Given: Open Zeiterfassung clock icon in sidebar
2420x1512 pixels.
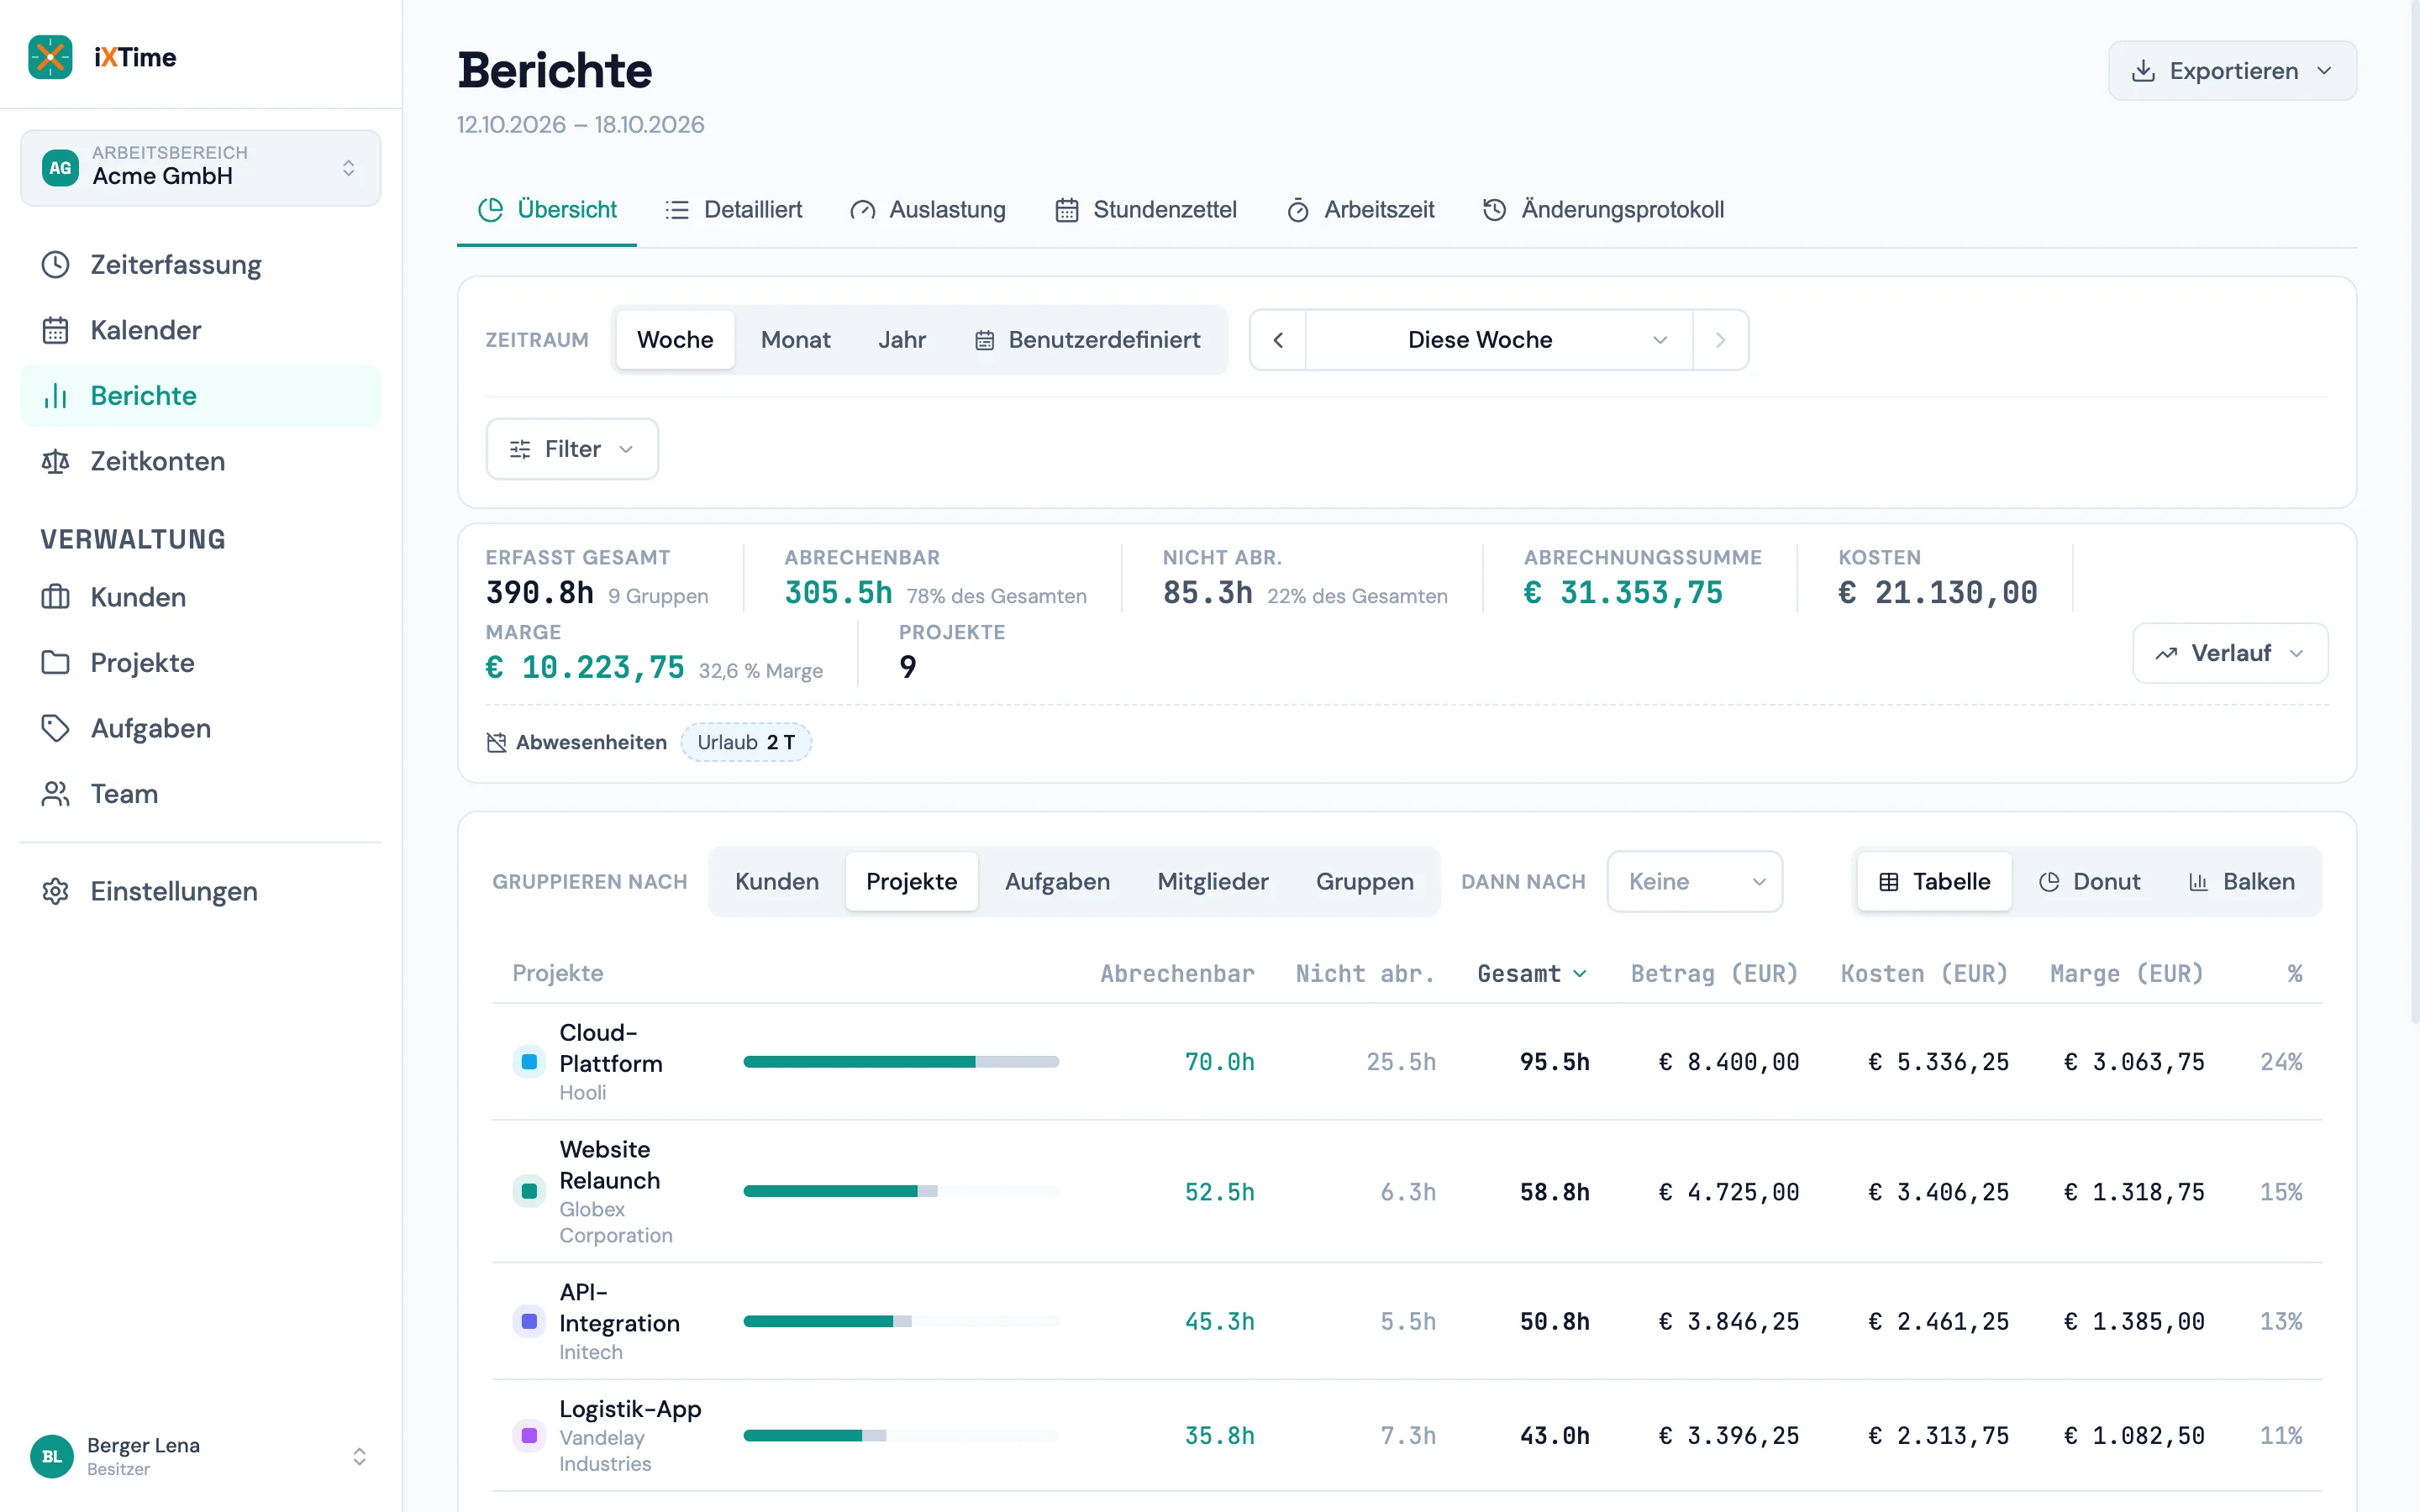Looking at the screenshot, I should tap(55, 265).
